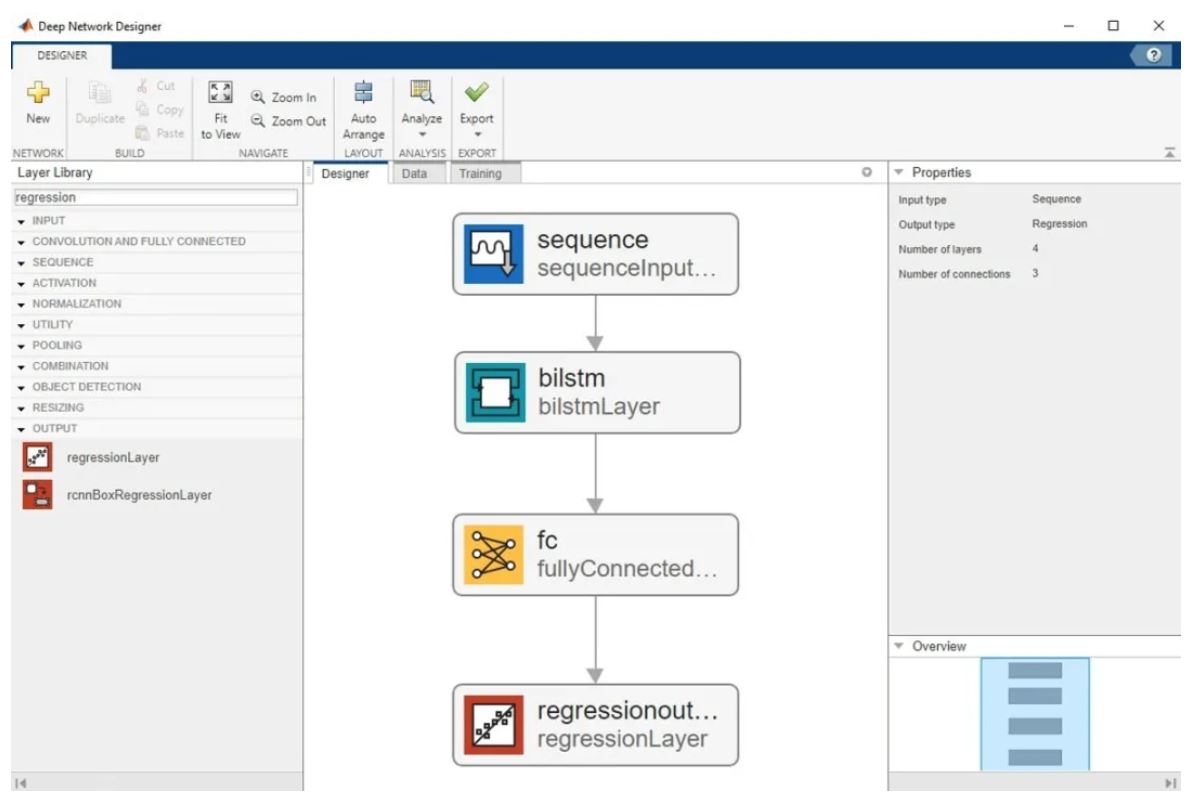Click the rcnnBoxRegressionLayer icon in library

pyautogui.click(x=37, y=494)
